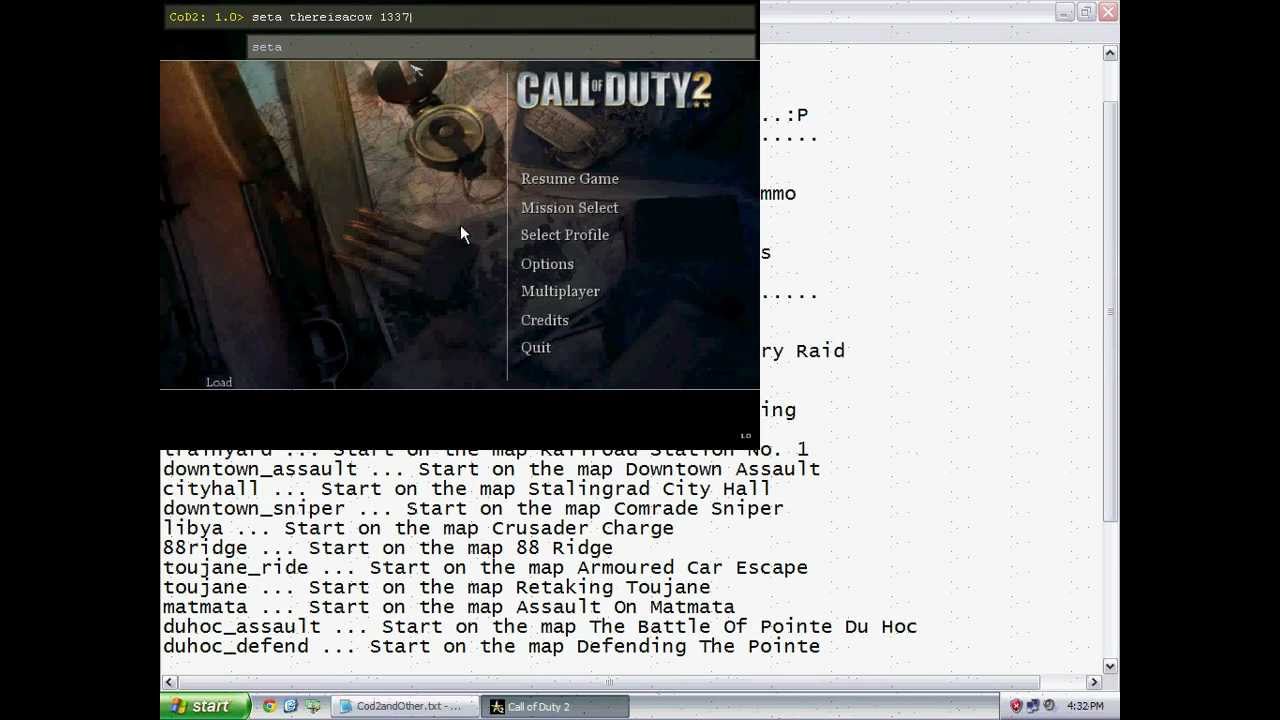Switch to Cod2andOther.txt taskbar window

point(405,706)
